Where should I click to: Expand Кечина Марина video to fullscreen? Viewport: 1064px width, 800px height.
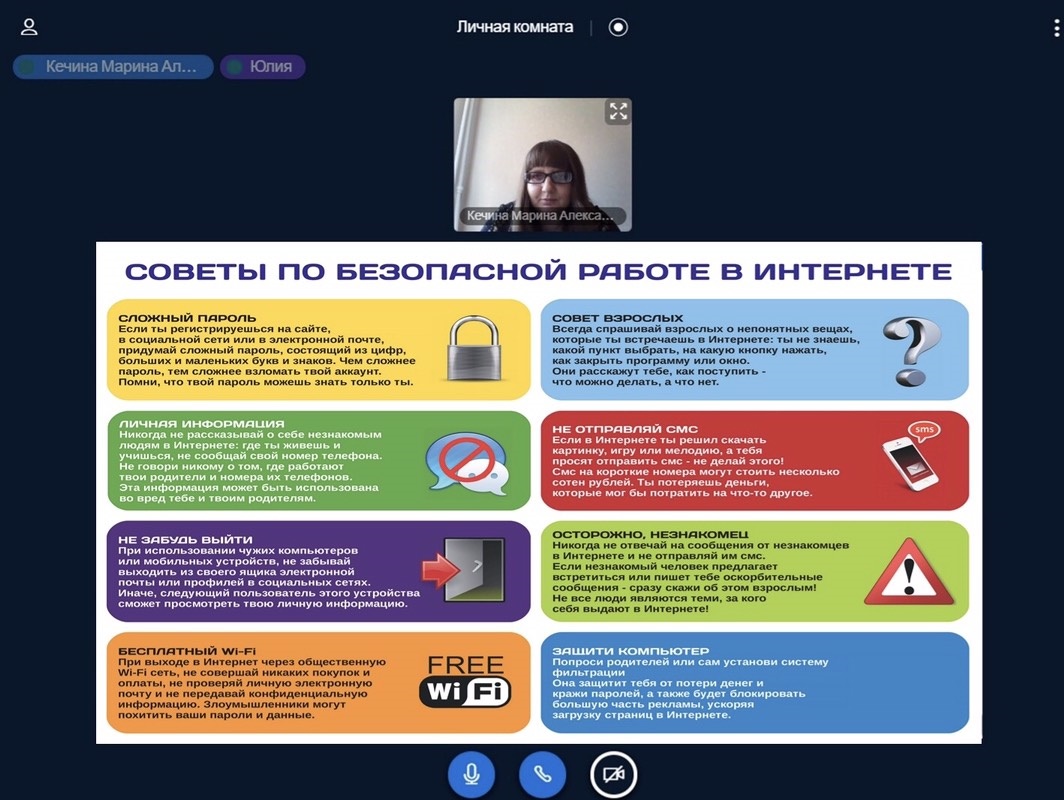tap(618, 111)
